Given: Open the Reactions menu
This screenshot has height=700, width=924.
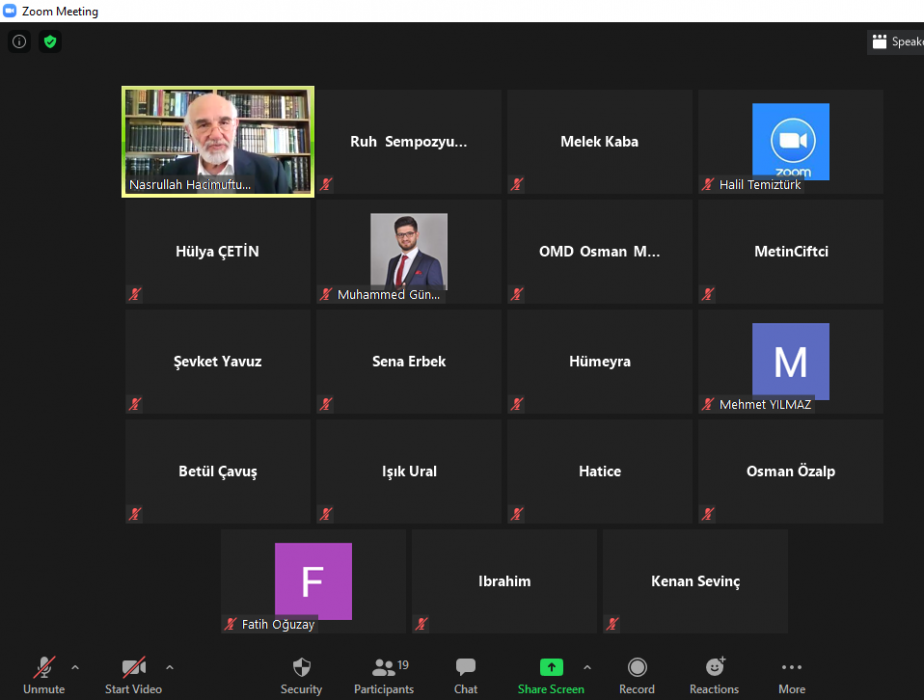Looking at the screenshot, I should click(714, 675).
